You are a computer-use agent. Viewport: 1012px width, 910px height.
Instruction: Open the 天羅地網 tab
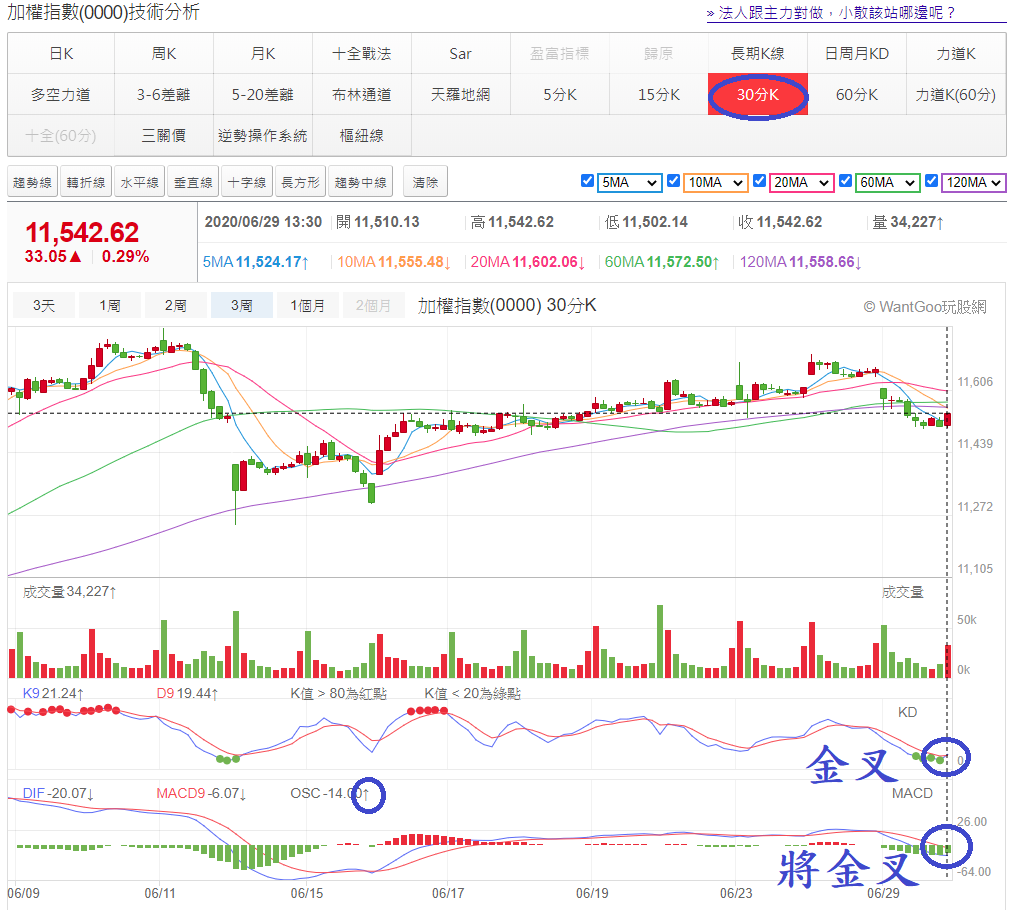pyautogui.click(x=460, y=95)
